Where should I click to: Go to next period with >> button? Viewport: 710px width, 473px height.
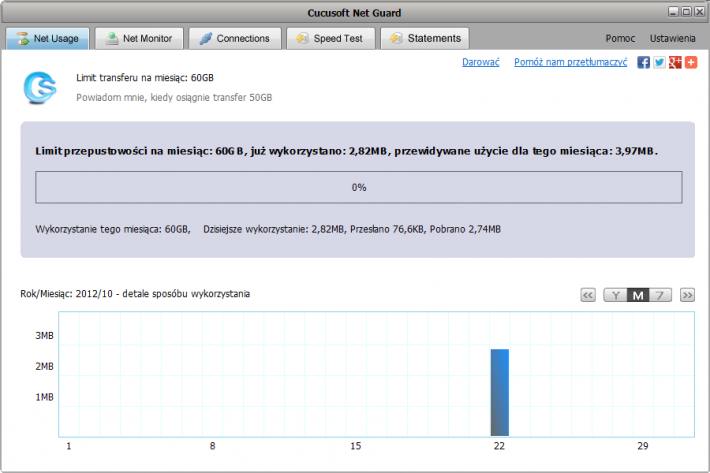pyautogui.click(x=687, y=295)
